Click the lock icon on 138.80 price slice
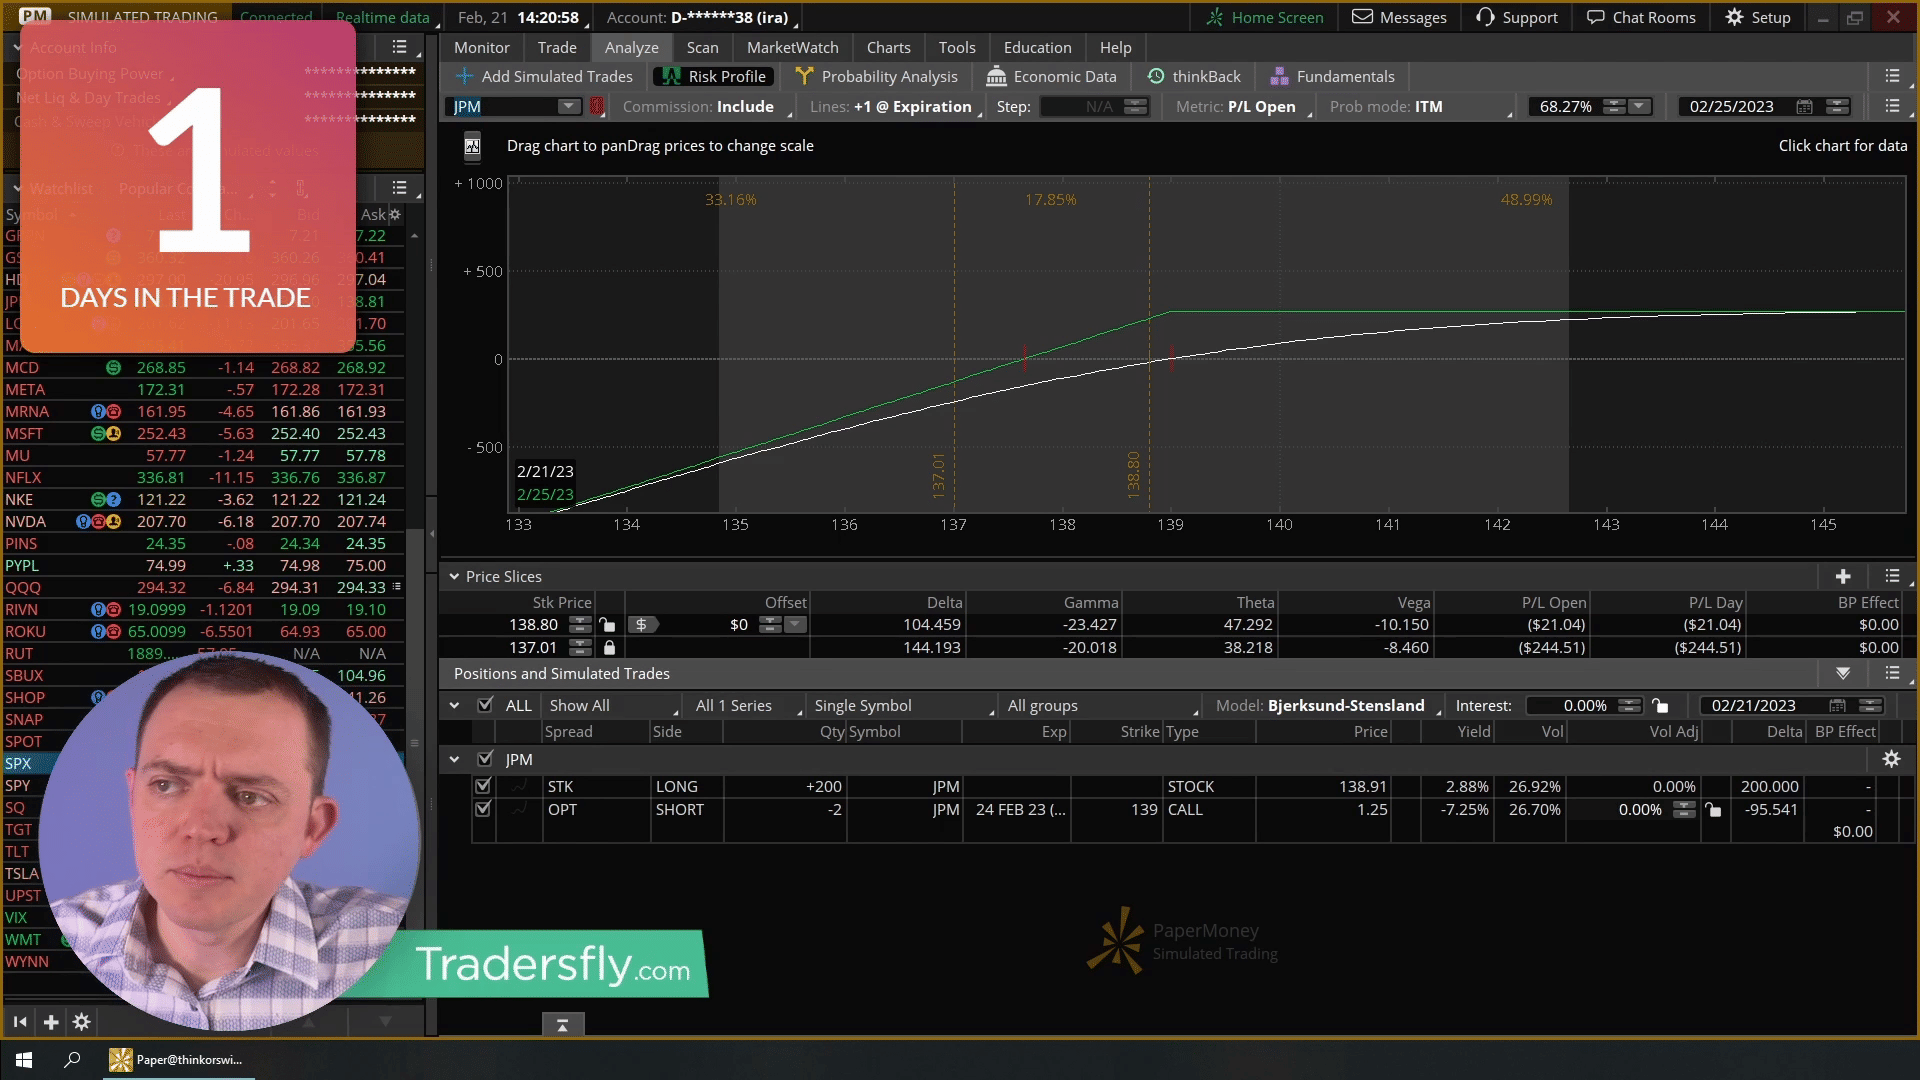This screenshot has height=1080, width=1920. (607, 624)
